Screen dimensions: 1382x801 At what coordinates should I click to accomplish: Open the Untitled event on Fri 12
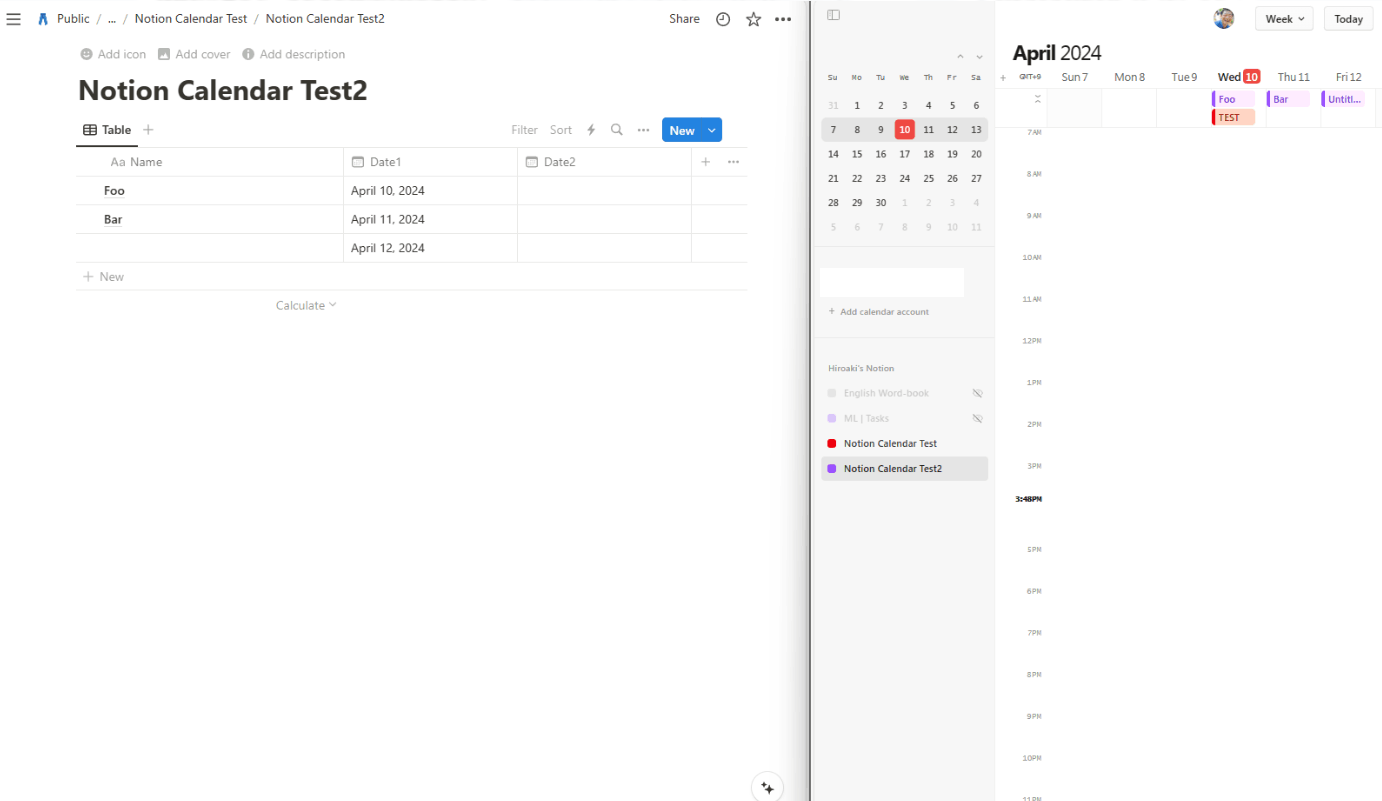pos(1343,99)
